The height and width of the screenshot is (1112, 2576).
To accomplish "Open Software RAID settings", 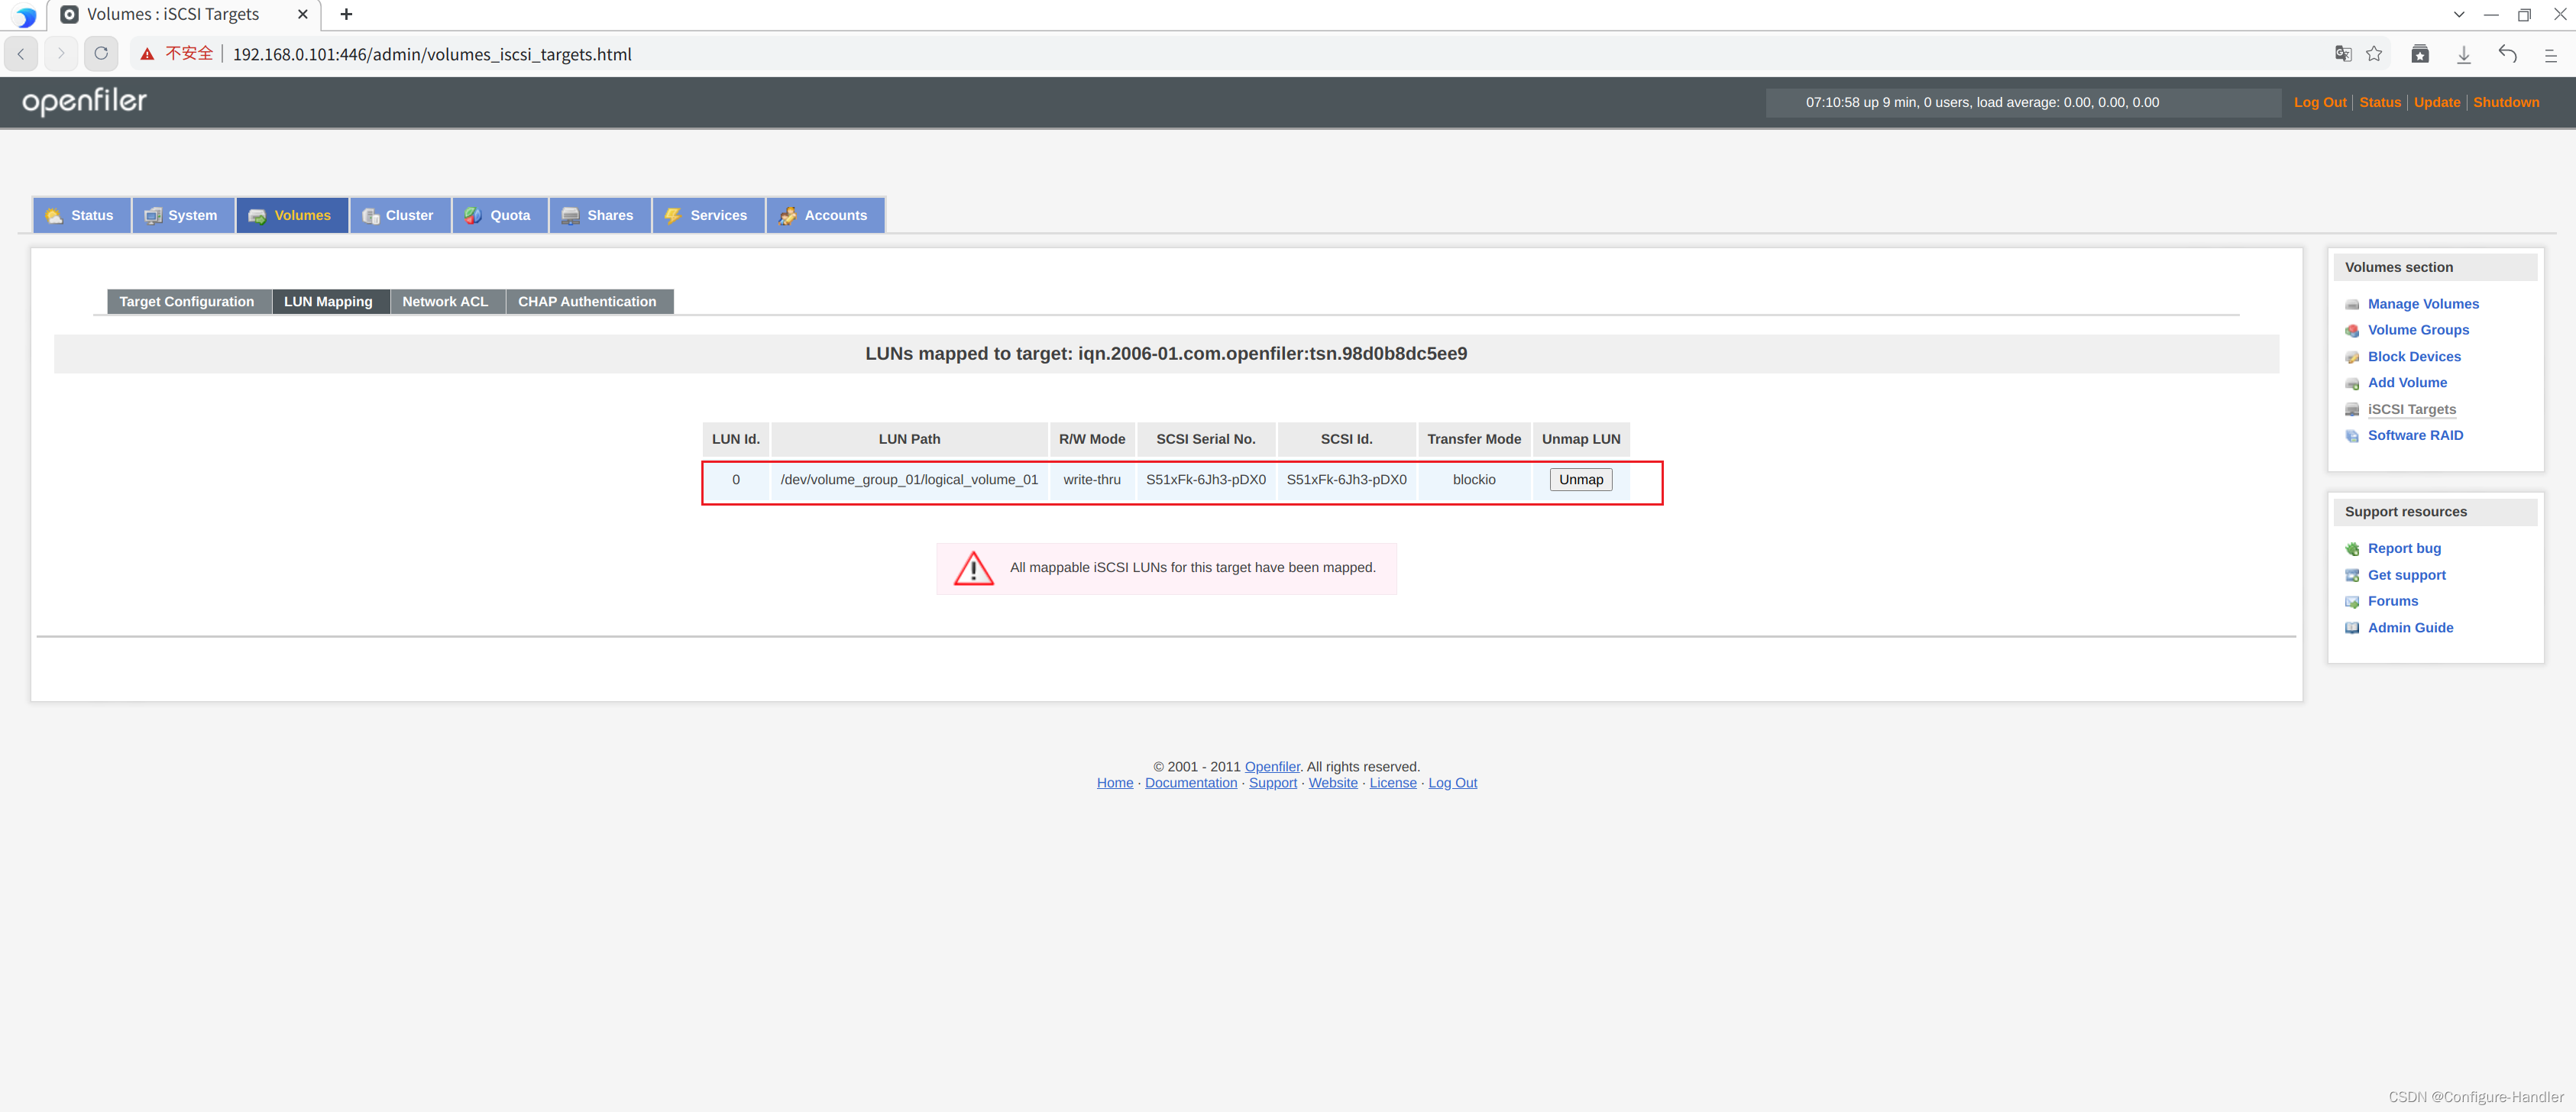I will coord(2353,435).
